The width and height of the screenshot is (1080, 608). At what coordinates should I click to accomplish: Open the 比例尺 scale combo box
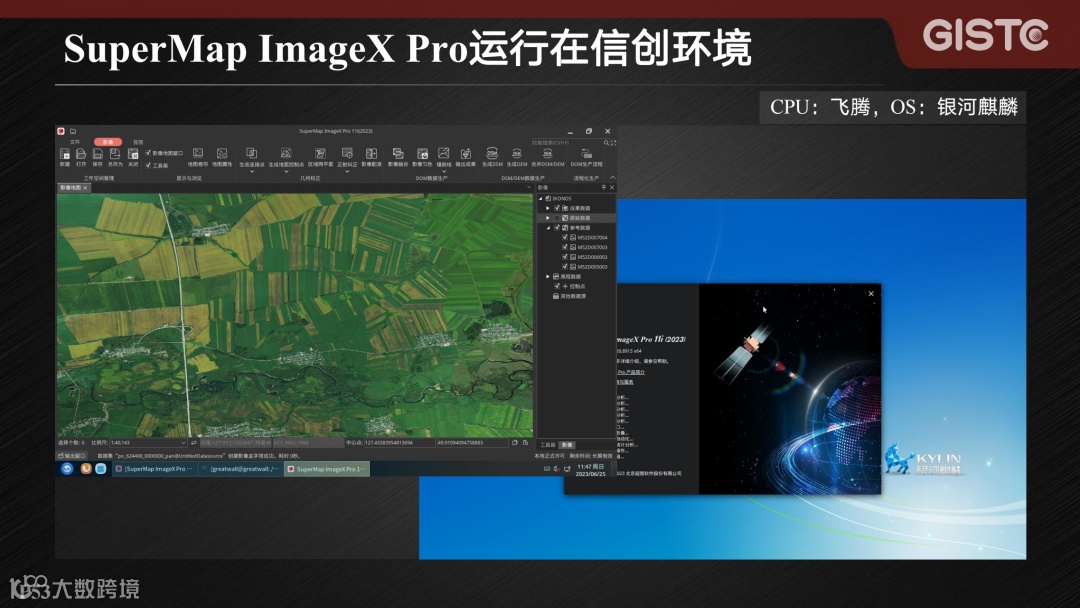tap(148, 443)
